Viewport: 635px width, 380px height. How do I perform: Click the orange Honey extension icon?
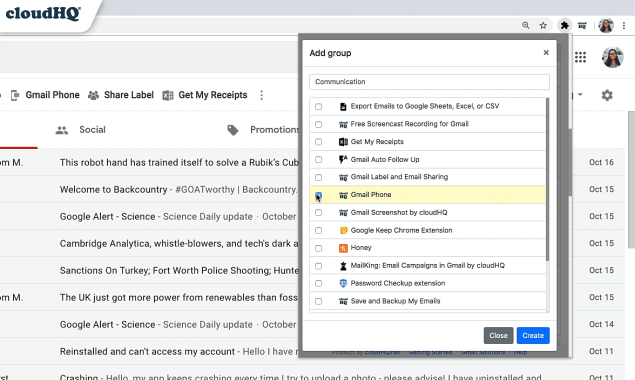[x=343, y=248]
